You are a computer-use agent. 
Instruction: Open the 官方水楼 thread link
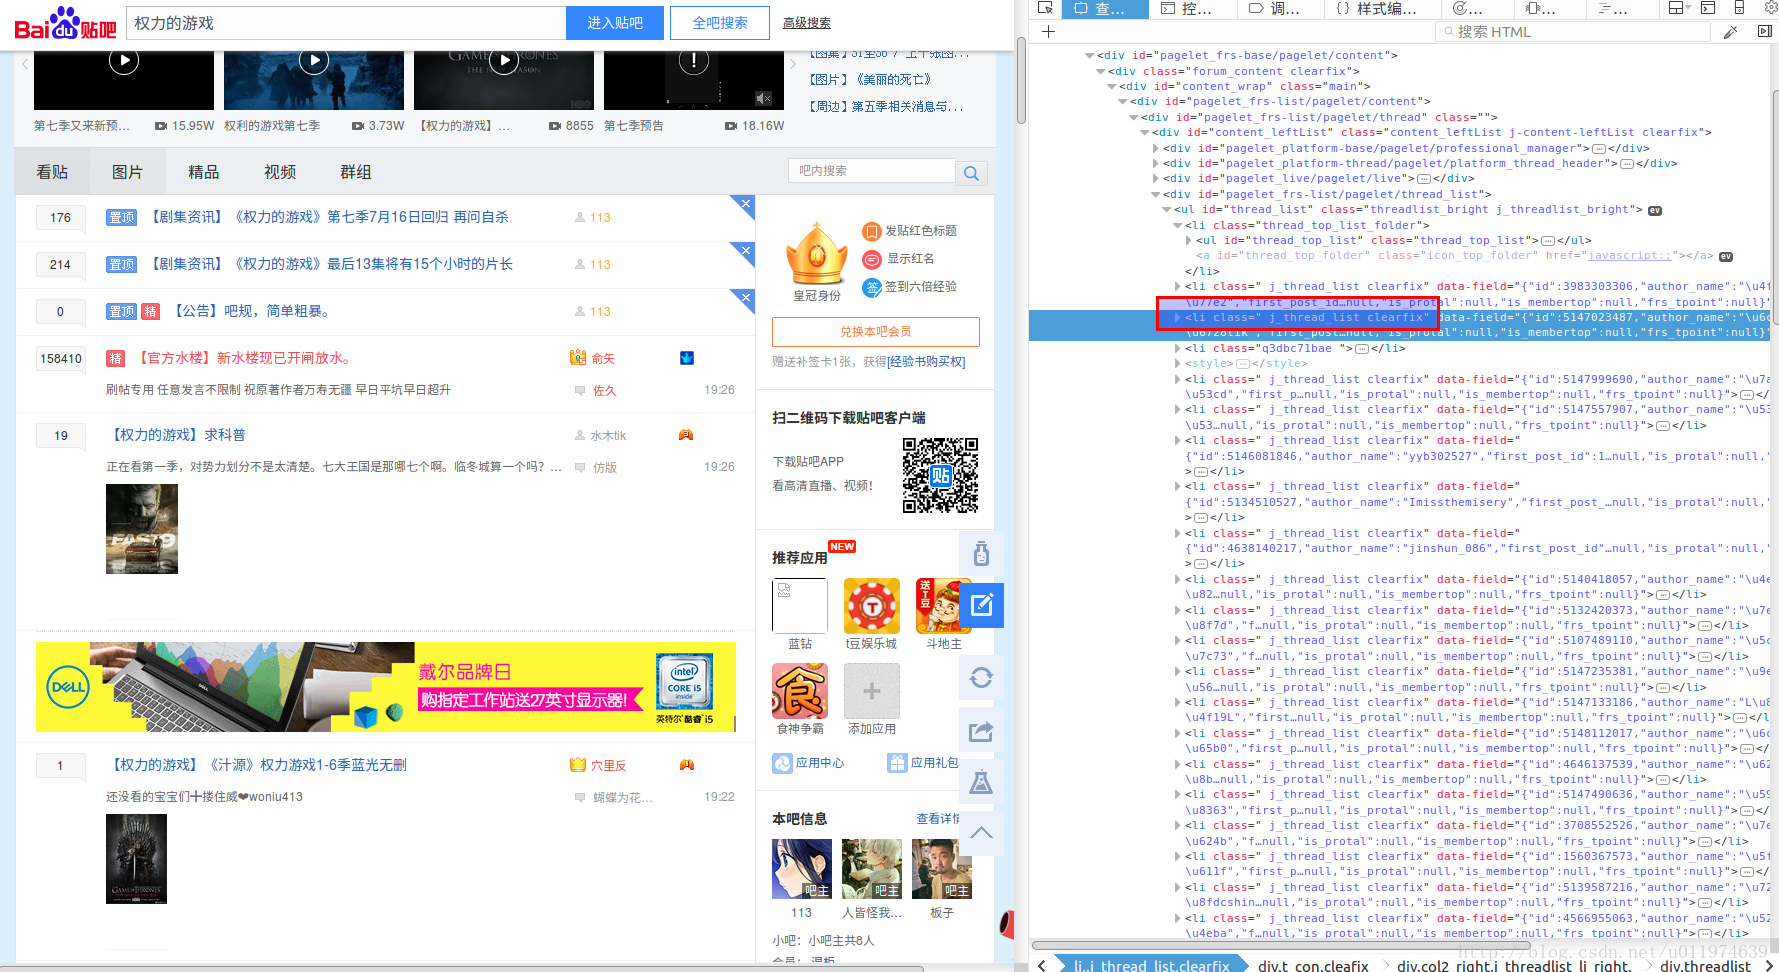coord(243,358)
